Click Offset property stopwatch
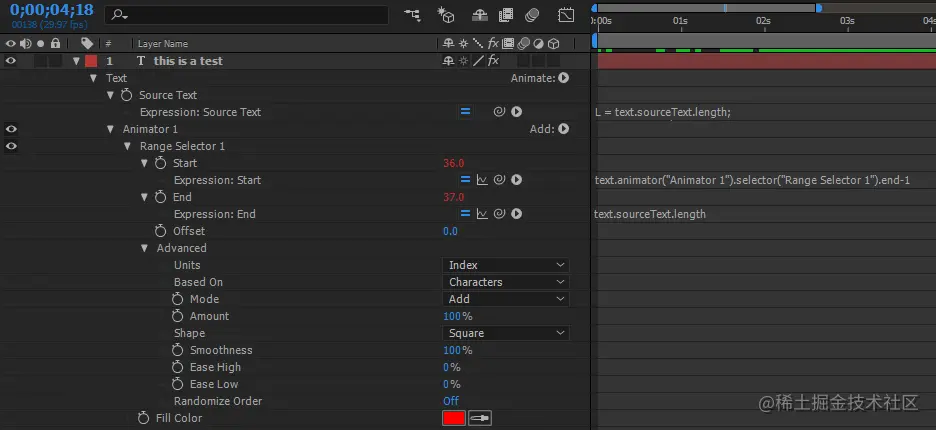 tap(161, 231)
